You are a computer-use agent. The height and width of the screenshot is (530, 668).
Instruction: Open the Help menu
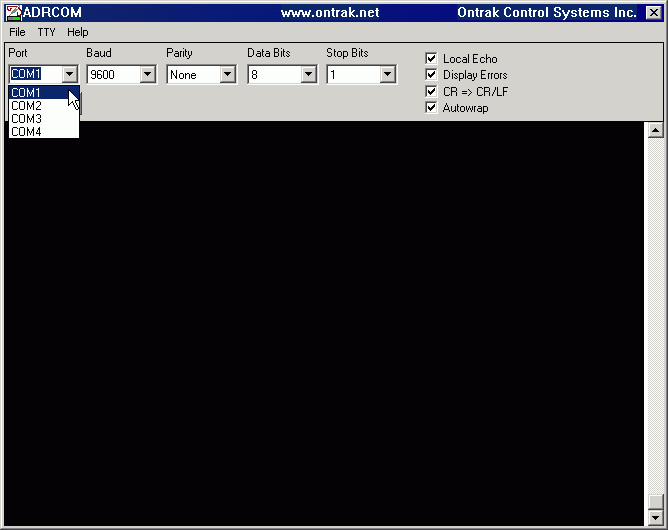[x=78, y=32]
